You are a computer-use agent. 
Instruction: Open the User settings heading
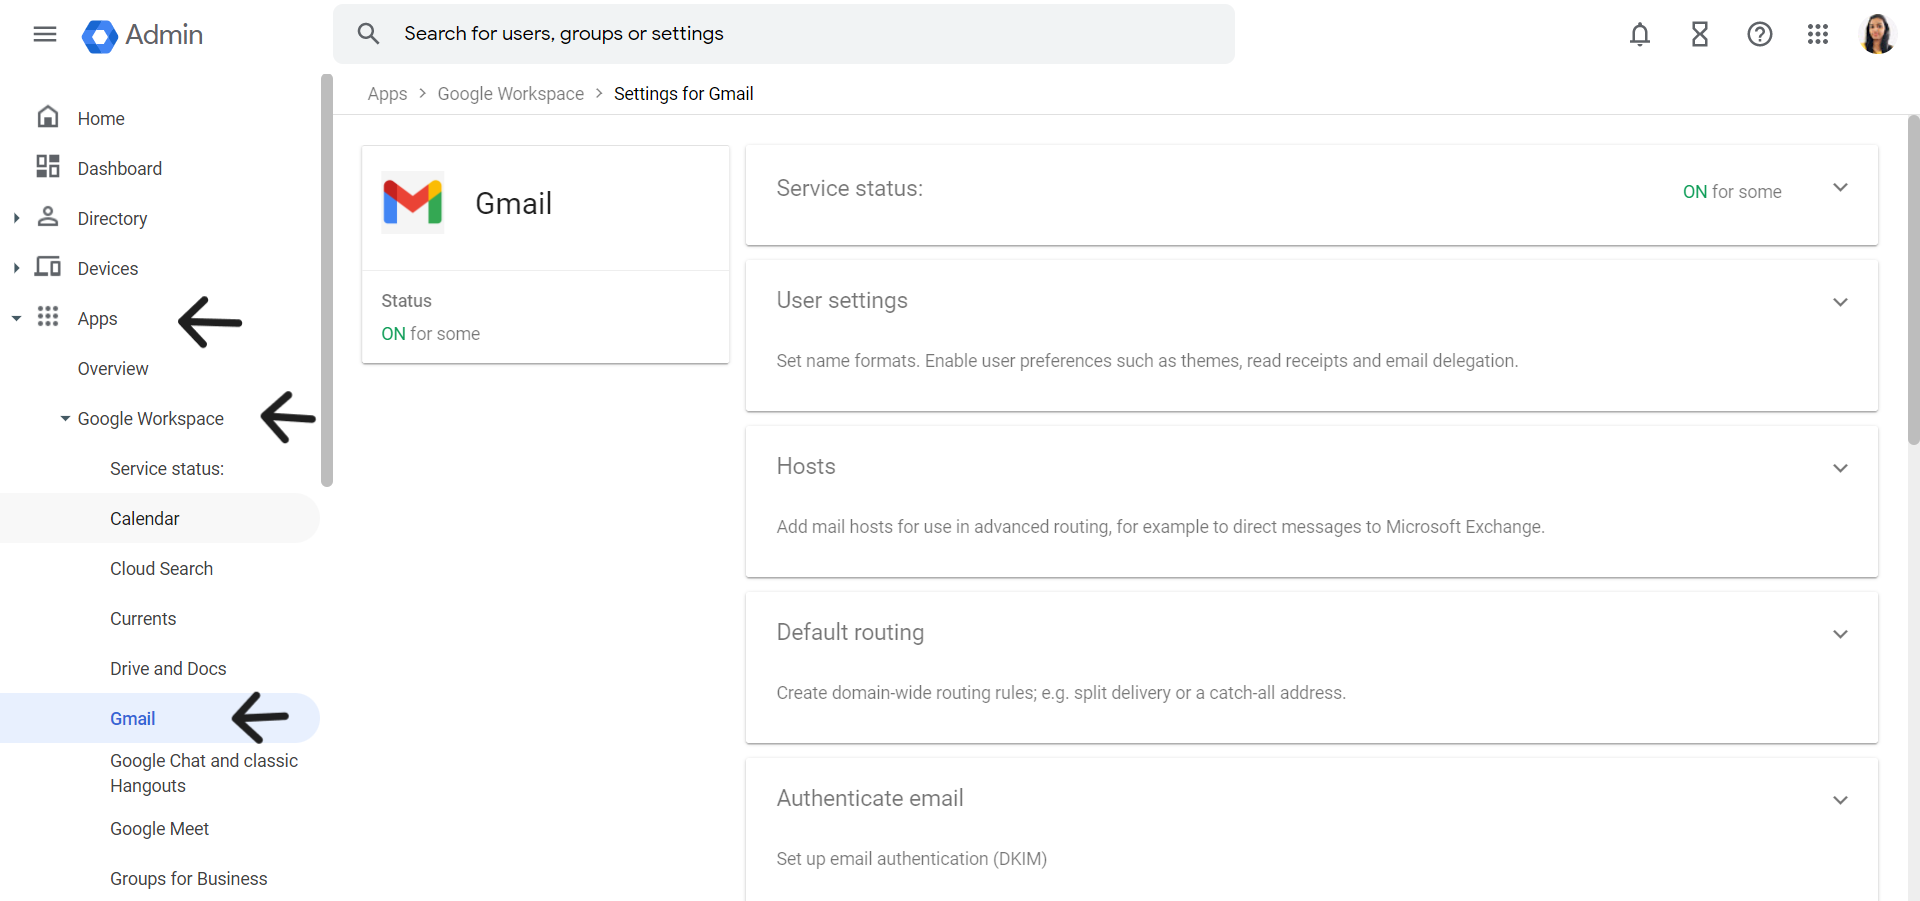click(x=842, y=300)
